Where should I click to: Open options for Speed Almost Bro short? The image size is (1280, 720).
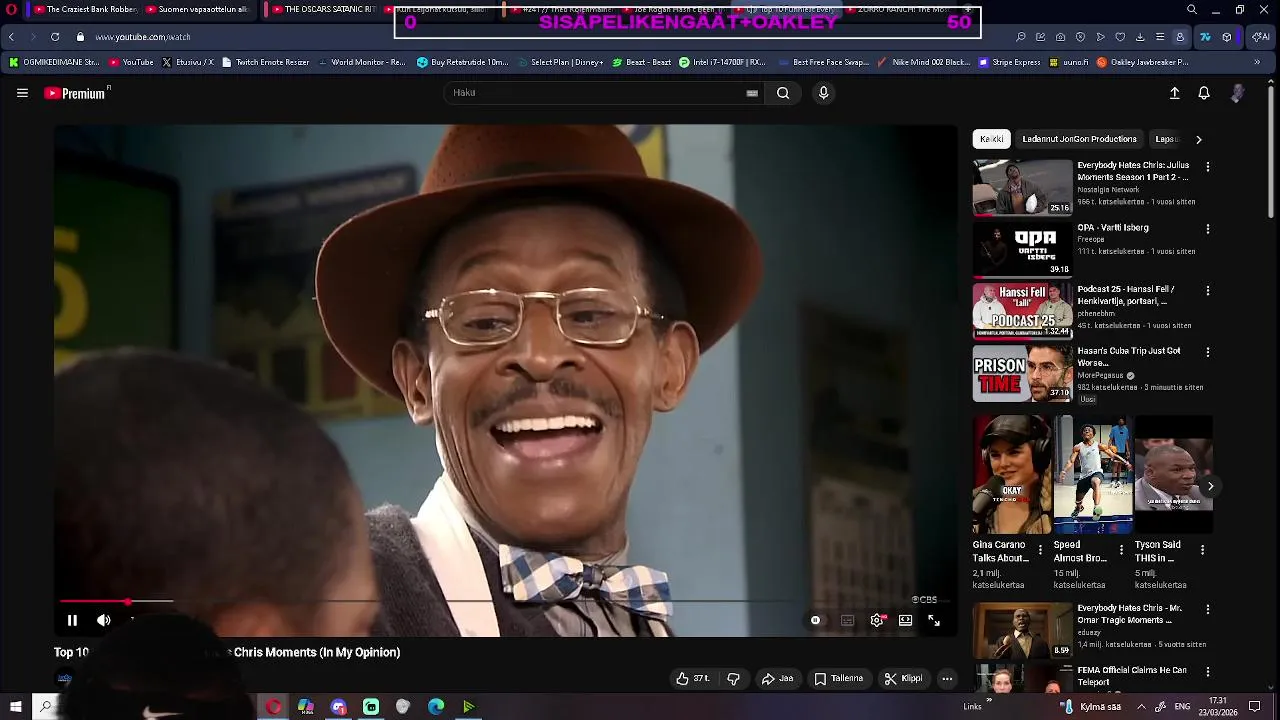click(1121, 550)
